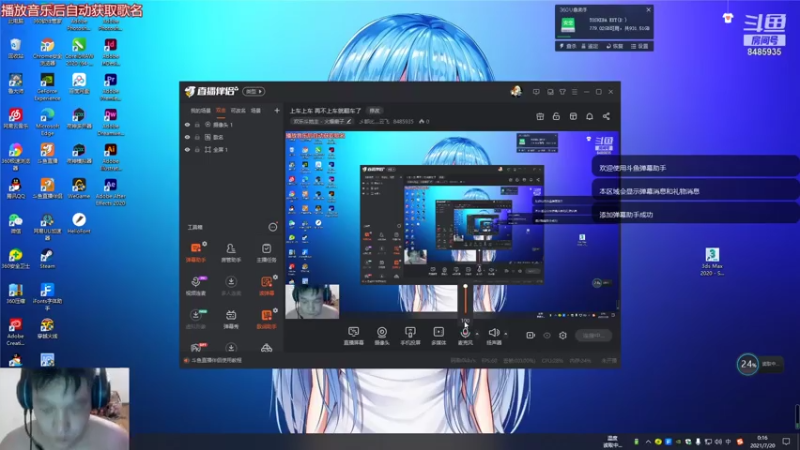Viewport: 800px width, 450px height.
Task: Open the 视频连麦 tool
Action: point(195,286)
